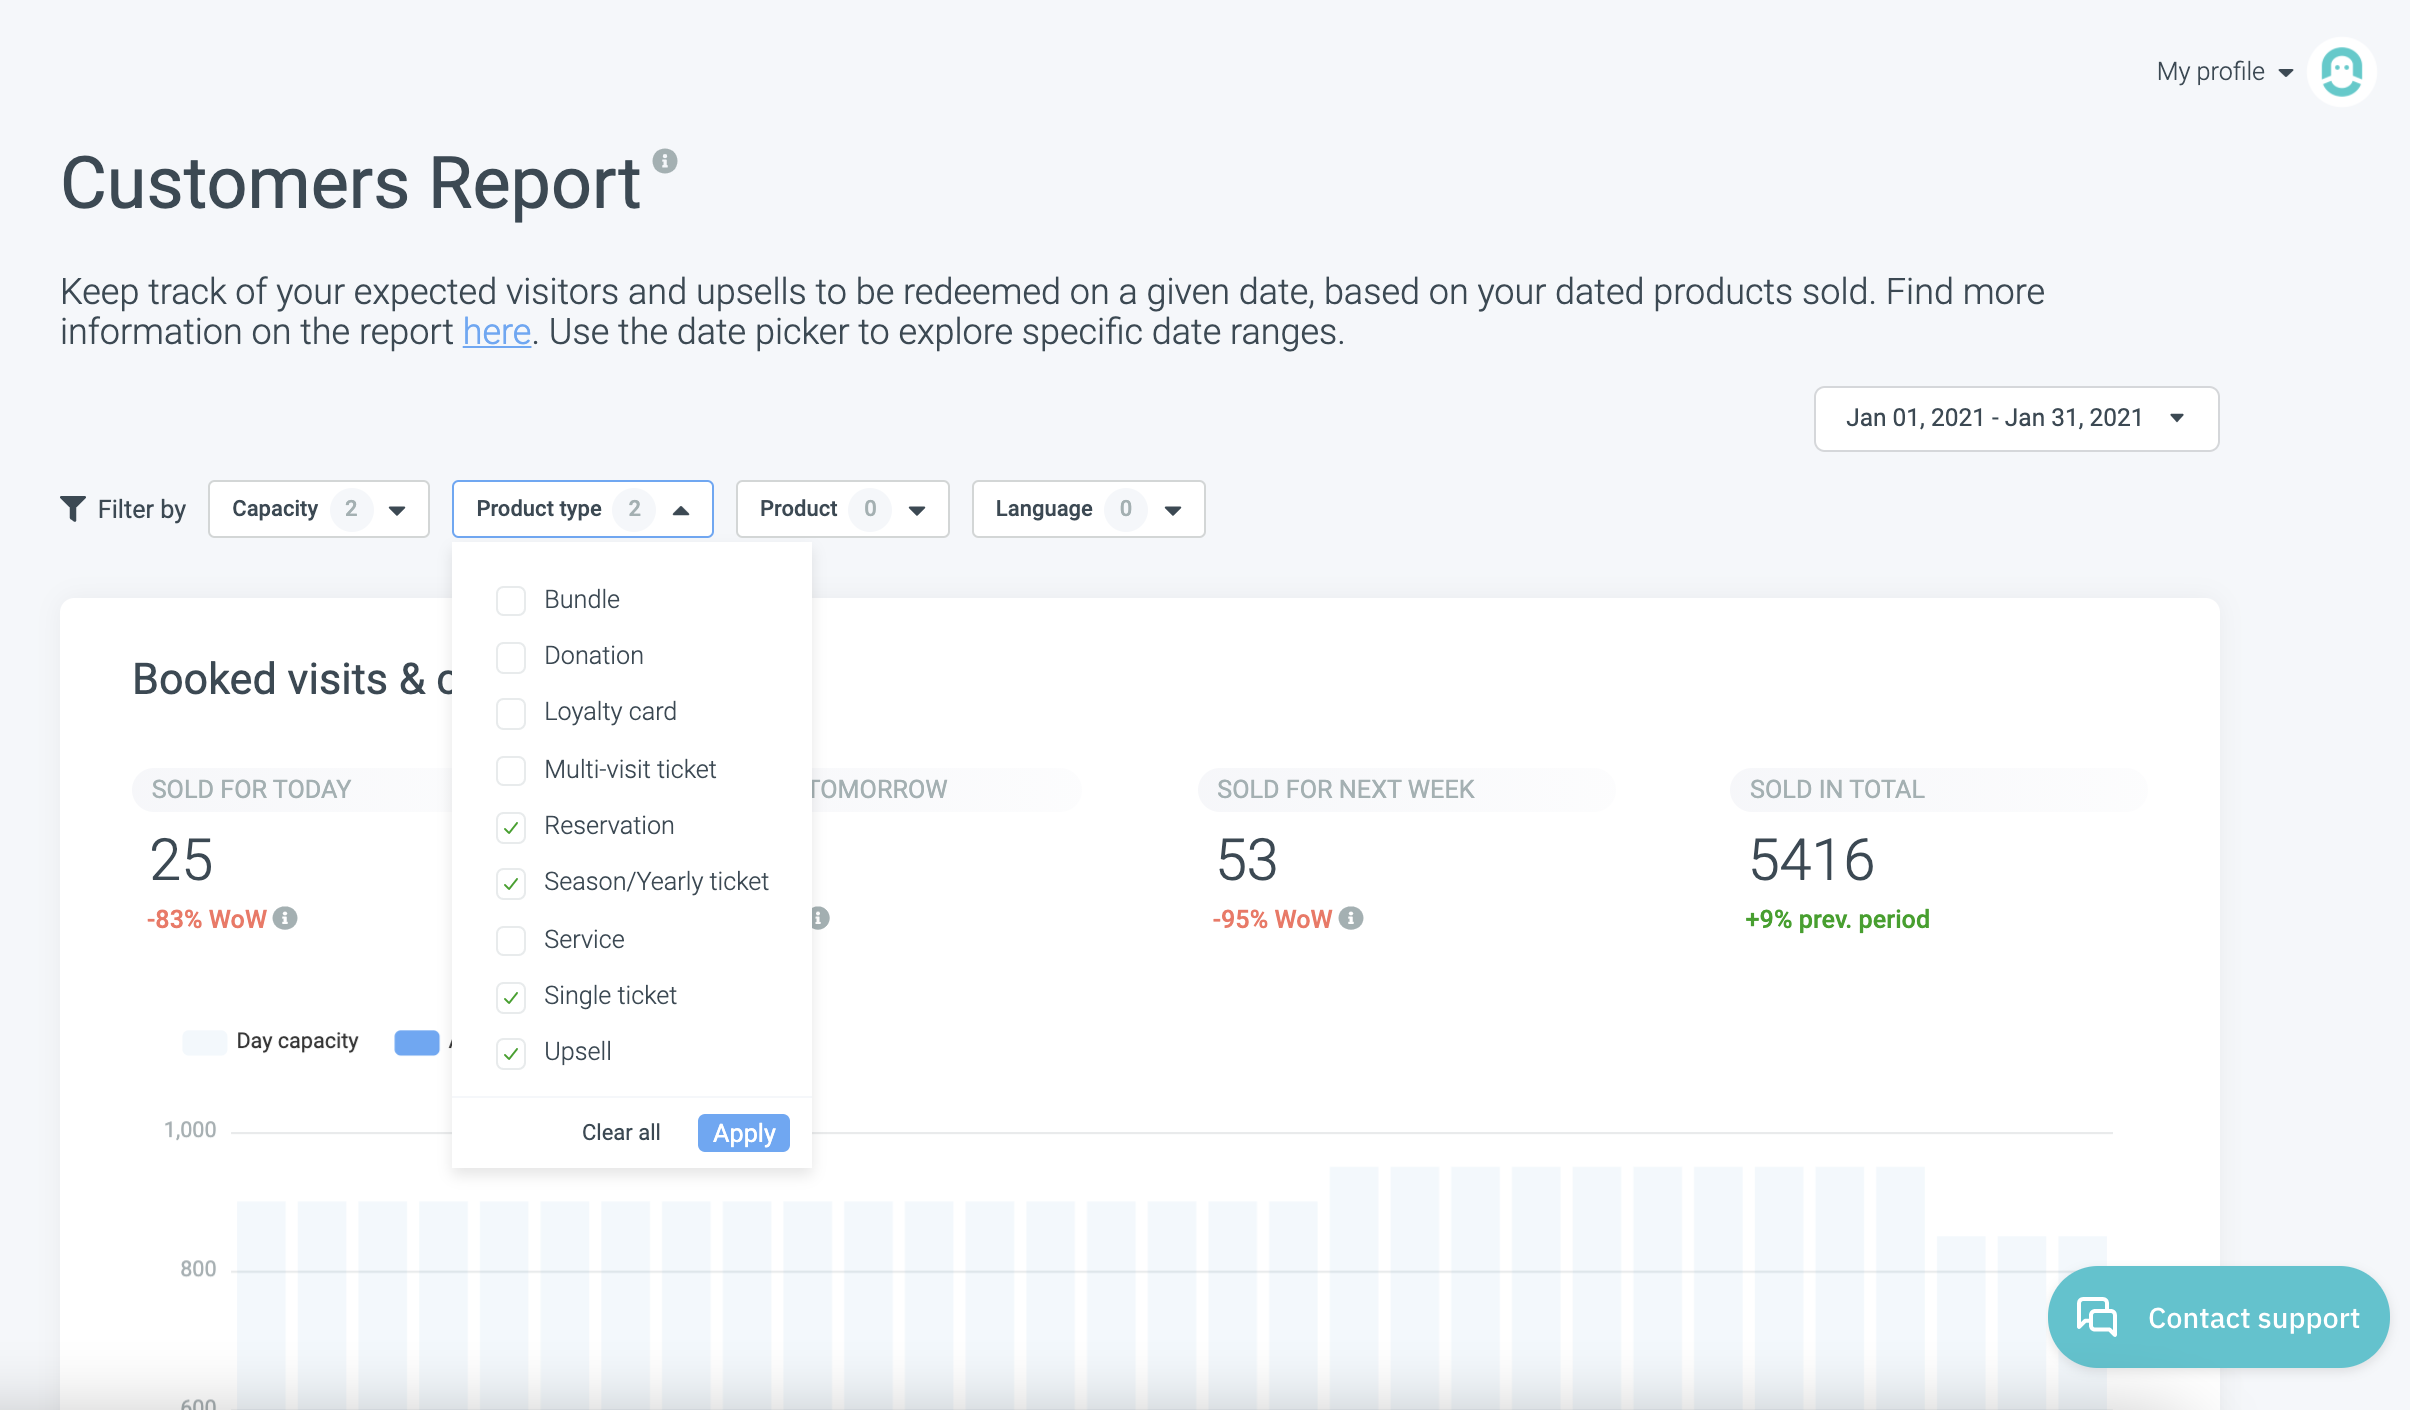Click info icon next to -95% WoW
Screen dimensions: 2410x1410
pos(1351,918)
